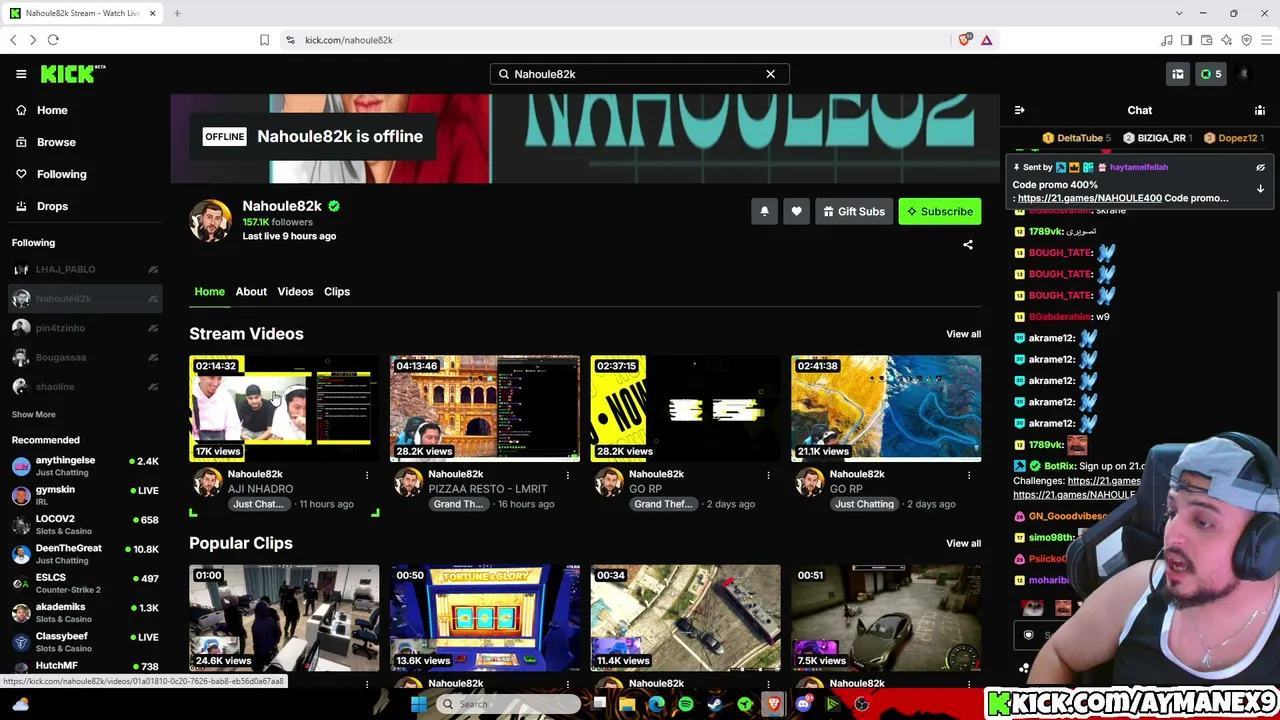Open Brave playlist music icon
Viewport: 1280px width, 720px height.
tap(1166, 40)
